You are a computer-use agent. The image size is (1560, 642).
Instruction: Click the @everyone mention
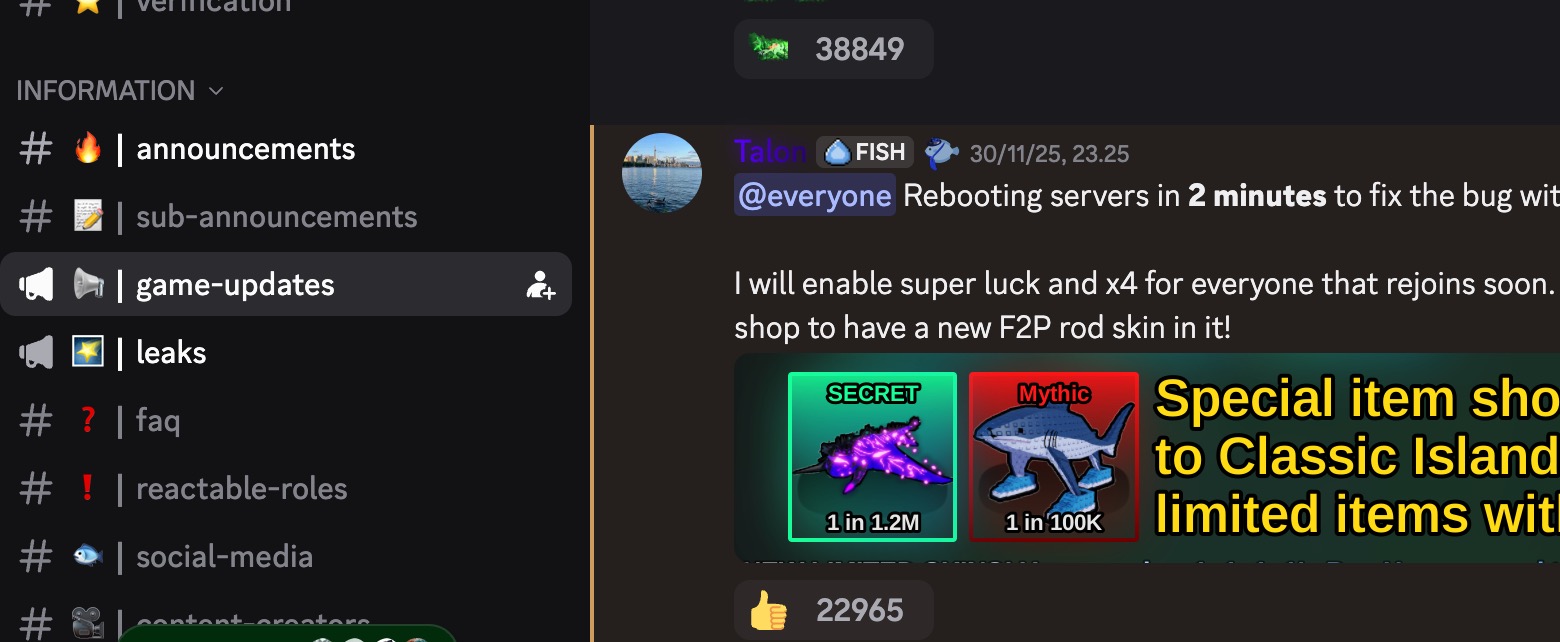click(815, 195)
